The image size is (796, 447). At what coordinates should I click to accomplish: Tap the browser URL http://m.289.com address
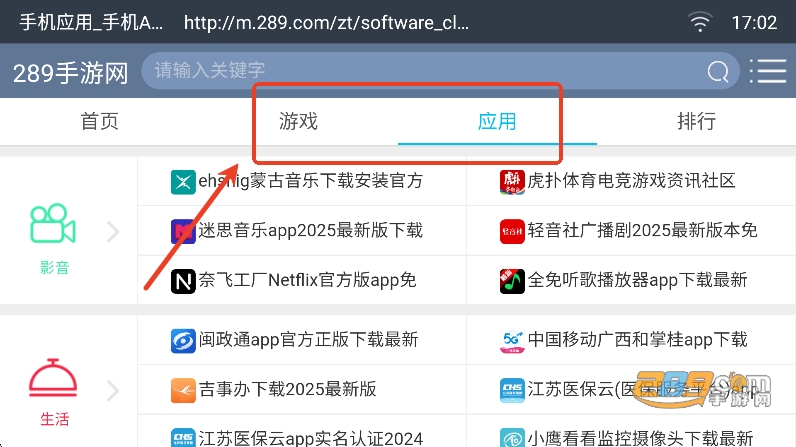click(326, 22)
